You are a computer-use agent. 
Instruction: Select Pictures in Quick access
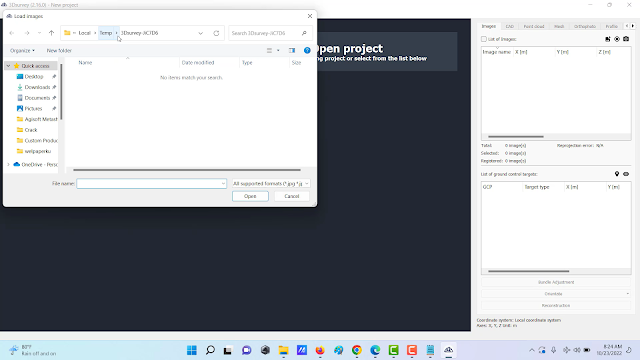[x=33, y=109]
